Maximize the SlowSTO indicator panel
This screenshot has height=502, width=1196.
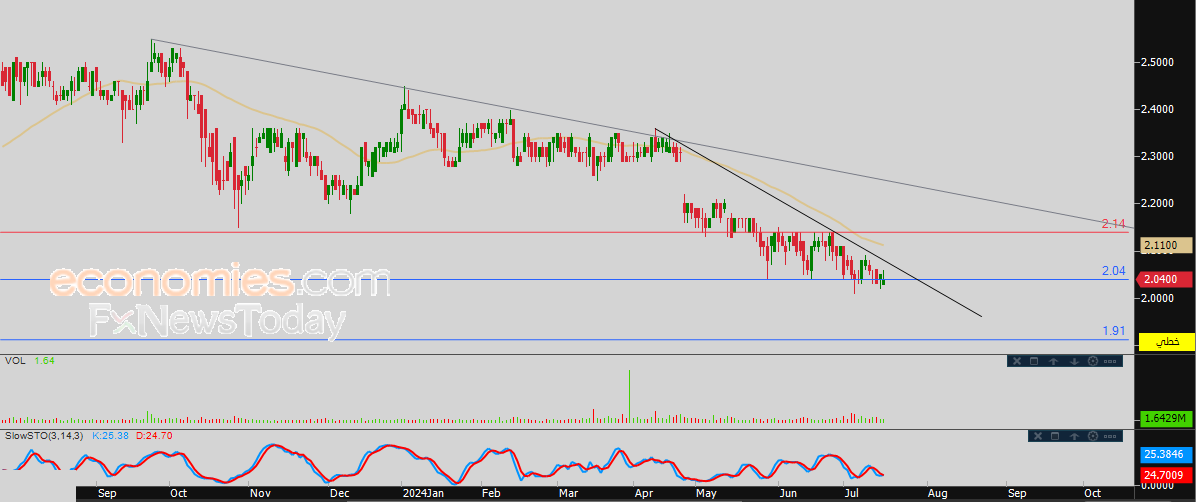[x=1055, y=436]
